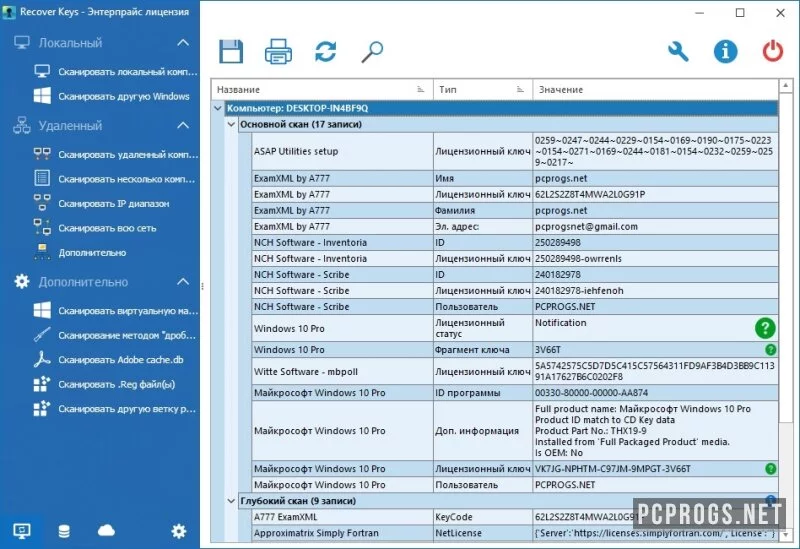Viewport: 800px width, 549px height.
Task: Open Дополнительно item under Удаленный
Action: [x=81, y=253]
